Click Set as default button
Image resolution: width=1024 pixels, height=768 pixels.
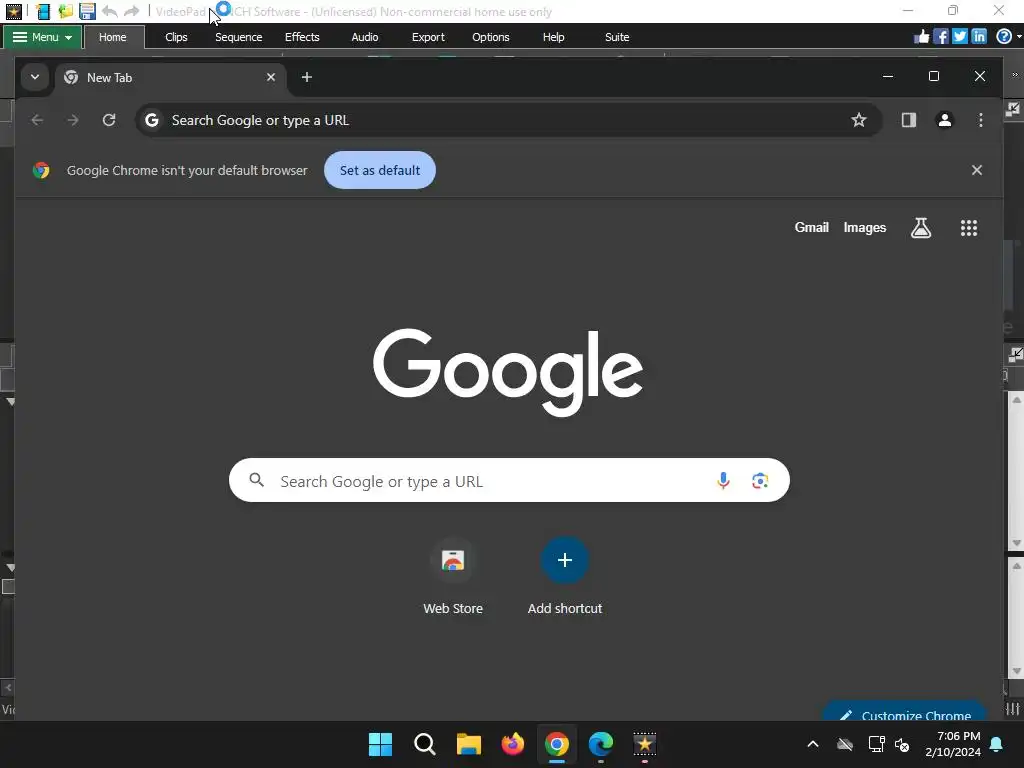coord(380,170)
